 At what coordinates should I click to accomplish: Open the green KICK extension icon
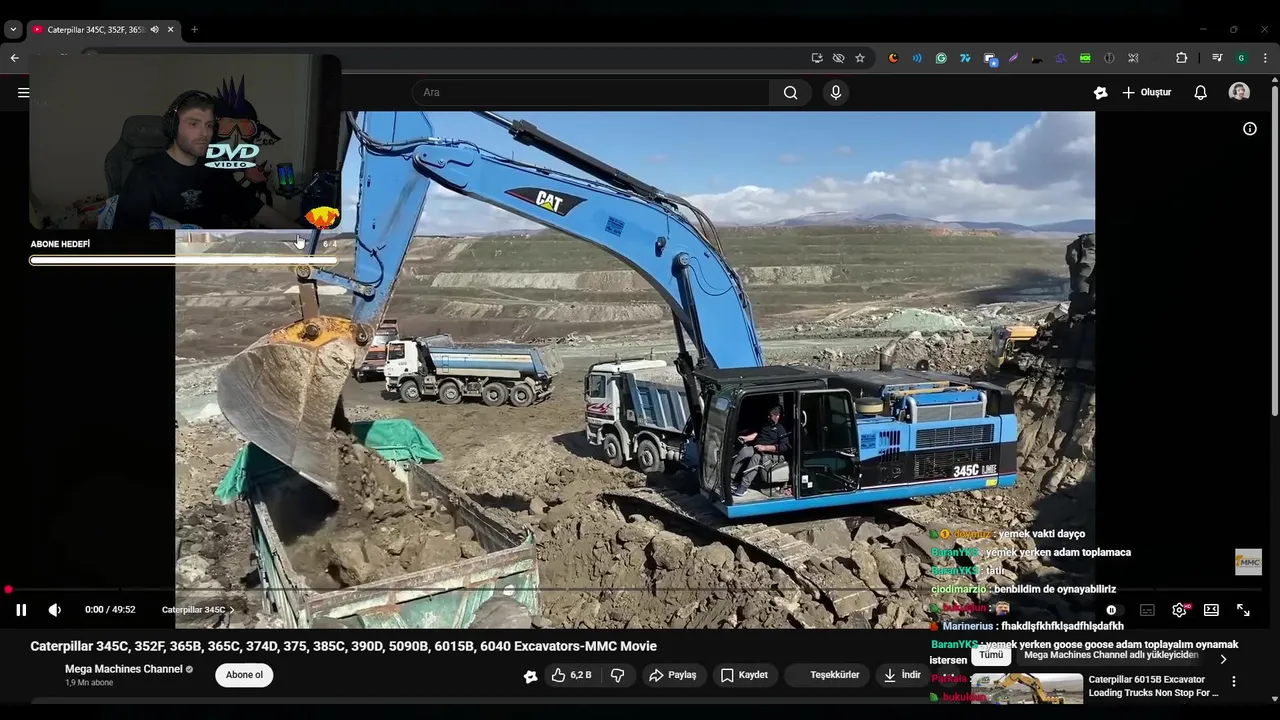1085,58
